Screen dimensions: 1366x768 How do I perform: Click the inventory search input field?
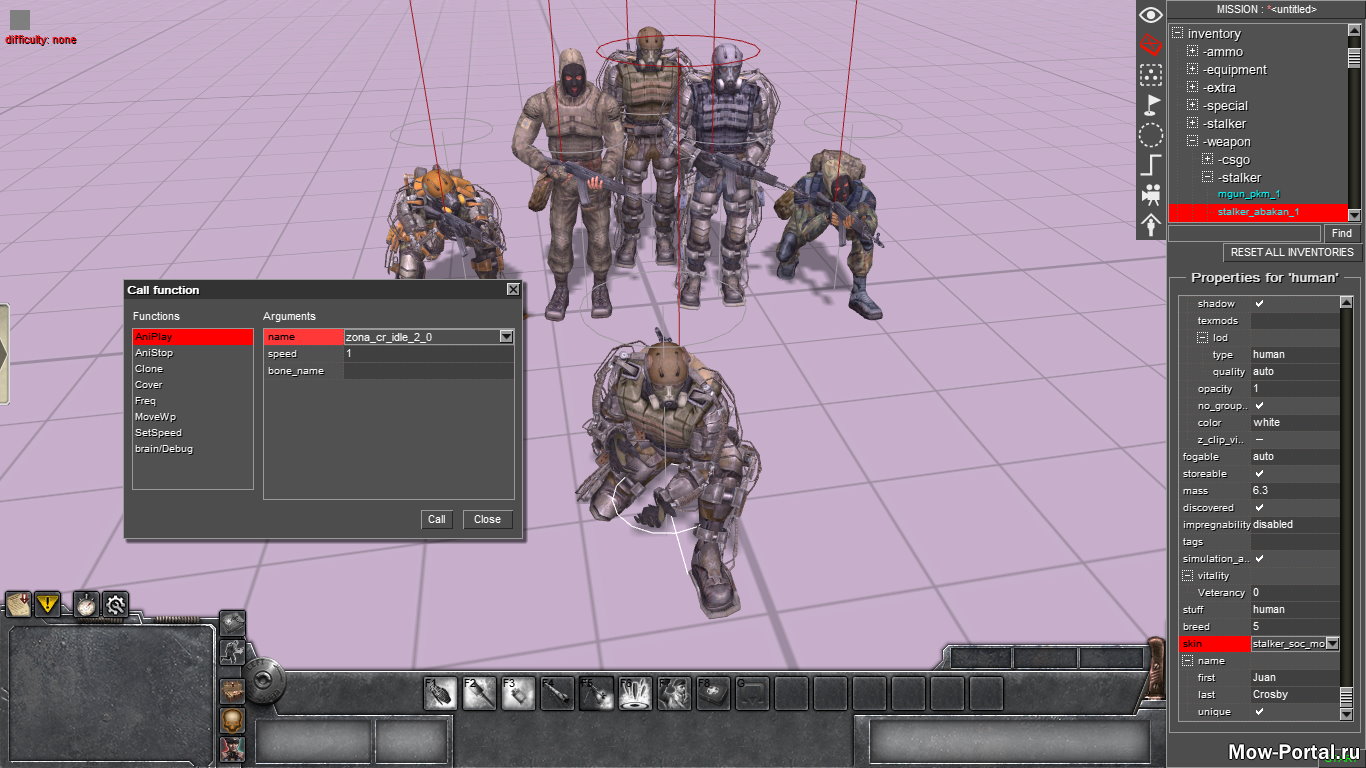(x=1244, y=233)
